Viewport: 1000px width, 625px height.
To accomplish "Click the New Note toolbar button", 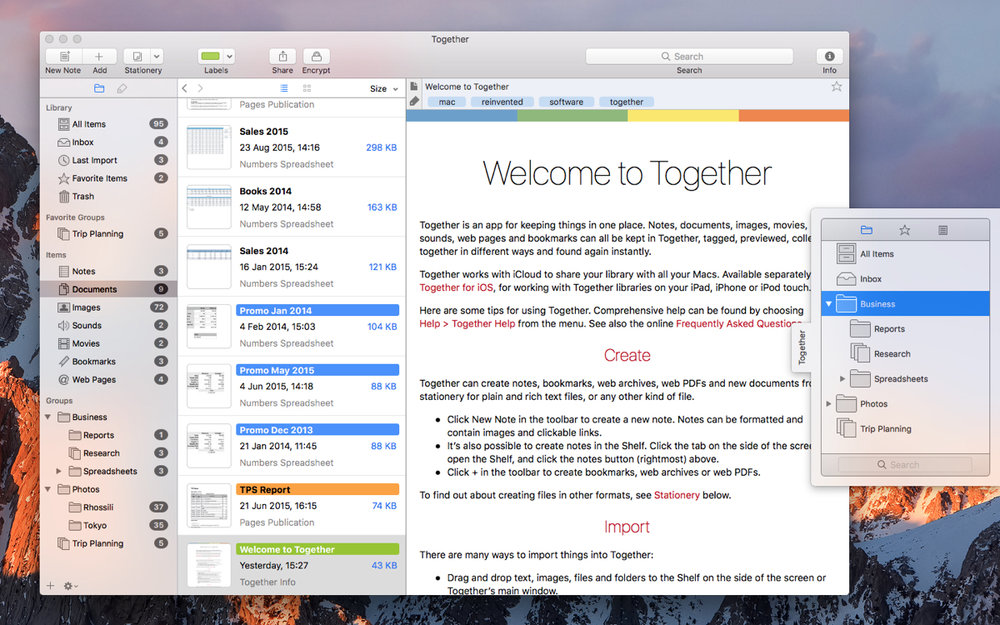I will (x=63, y=57).
